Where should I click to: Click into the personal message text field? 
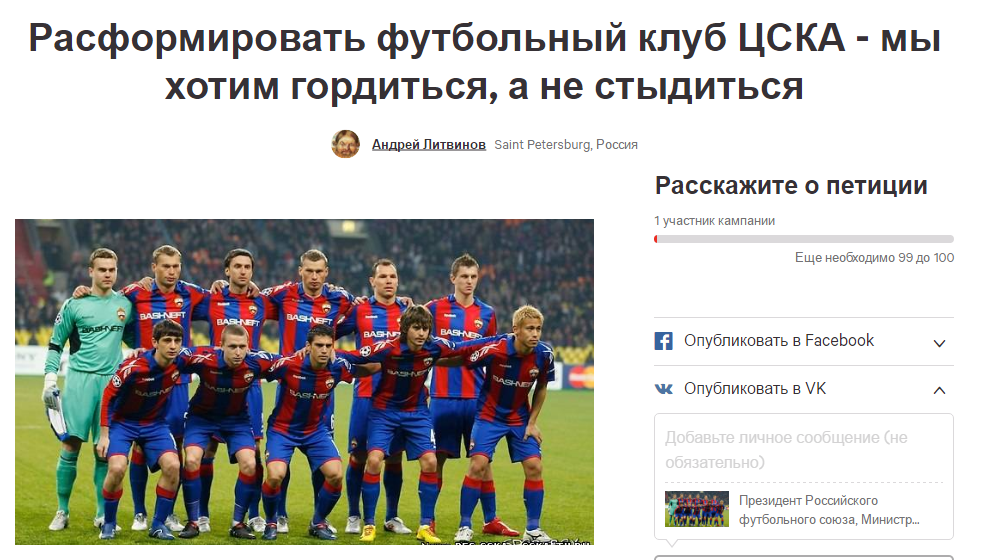tap(804, 449)
